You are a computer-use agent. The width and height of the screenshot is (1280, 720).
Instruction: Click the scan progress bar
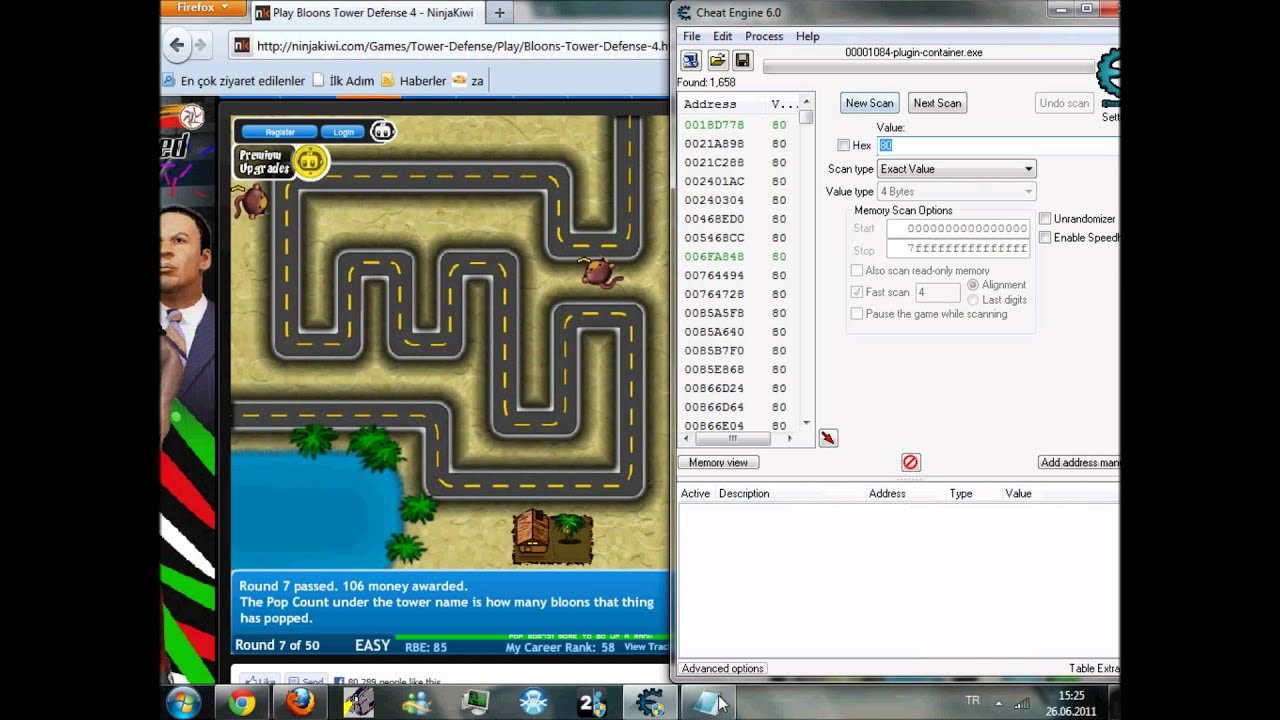coord(929,68)
